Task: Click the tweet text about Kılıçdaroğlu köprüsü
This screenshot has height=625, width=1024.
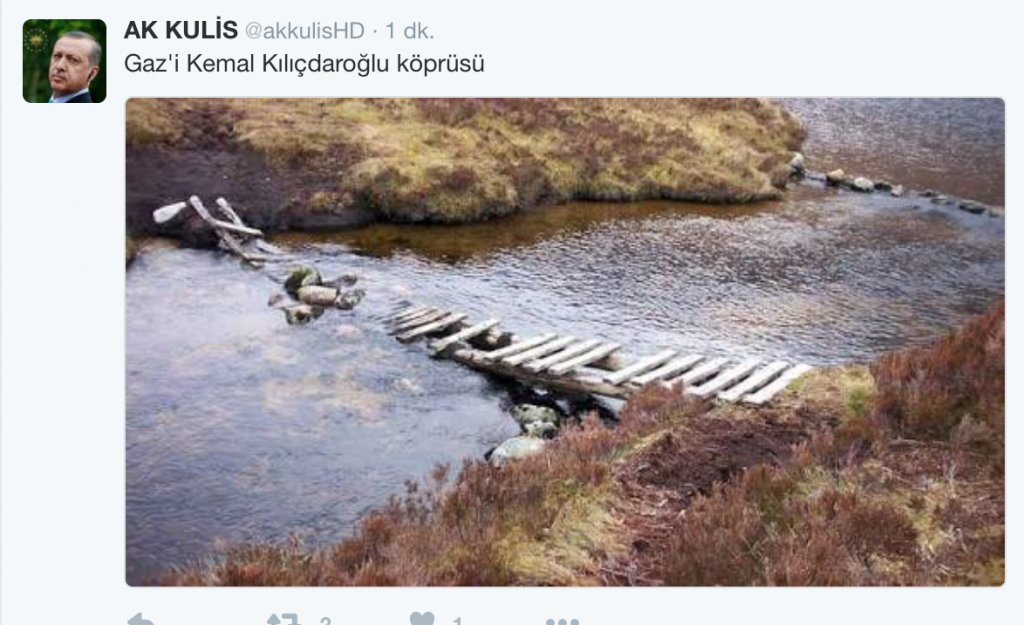Action: click(x=304, y=64)
